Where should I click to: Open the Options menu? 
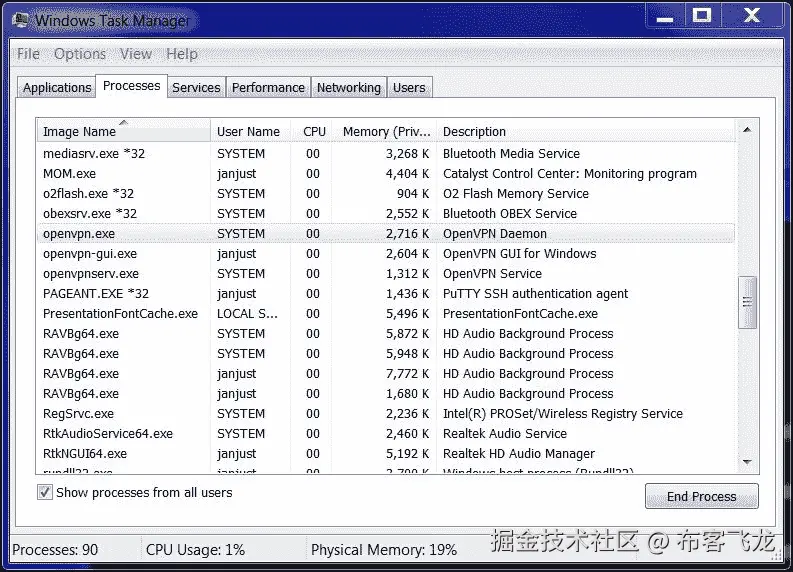(80, 54)
